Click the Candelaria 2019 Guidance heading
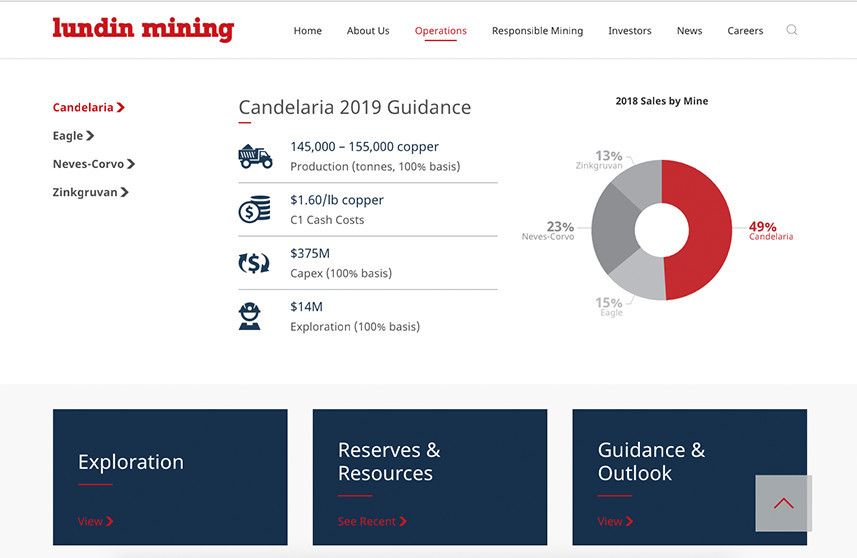Screen dimensions: 857x558 pyautogui.click(x=355, y=107)
